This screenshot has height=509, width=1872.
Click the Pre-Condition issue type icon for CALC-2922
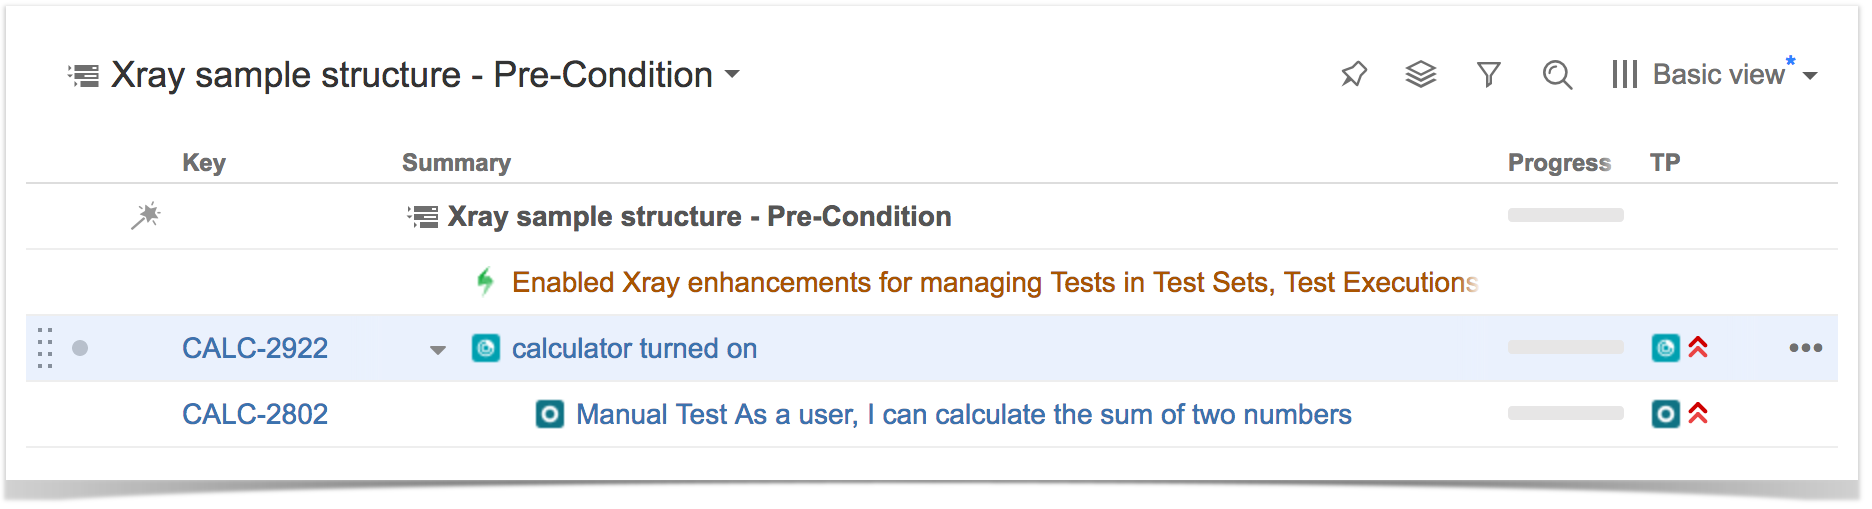[x=486, y=348]
